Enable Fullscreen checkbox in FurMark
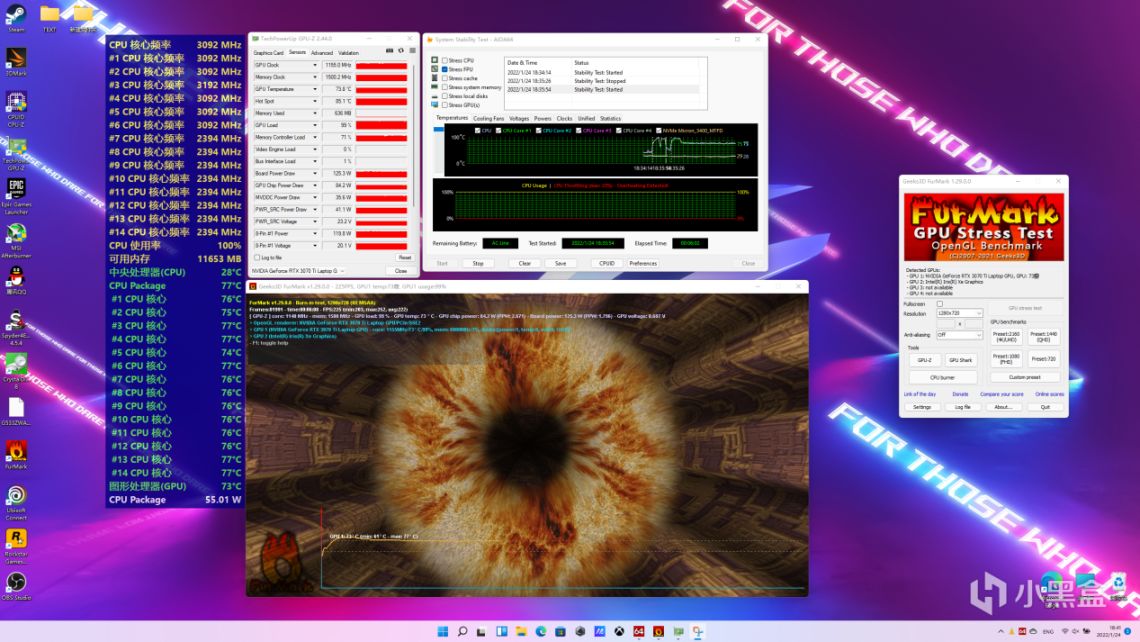1140x642 pixels. click(939, 304)
